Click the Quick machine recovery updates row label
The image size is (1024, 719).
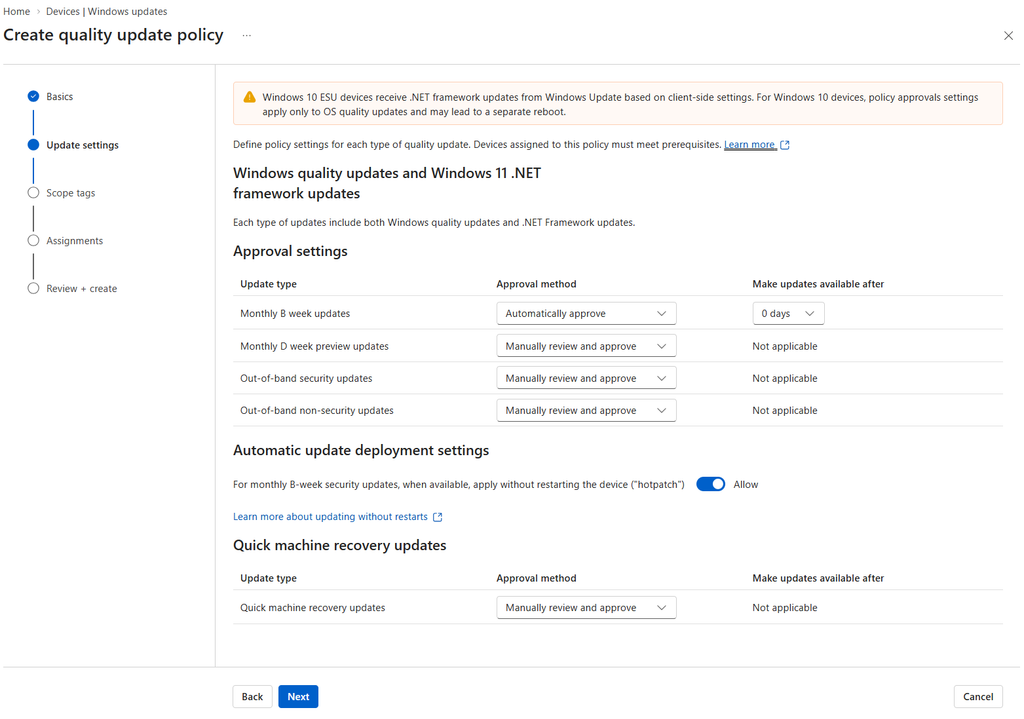click(x=313, y=607)
